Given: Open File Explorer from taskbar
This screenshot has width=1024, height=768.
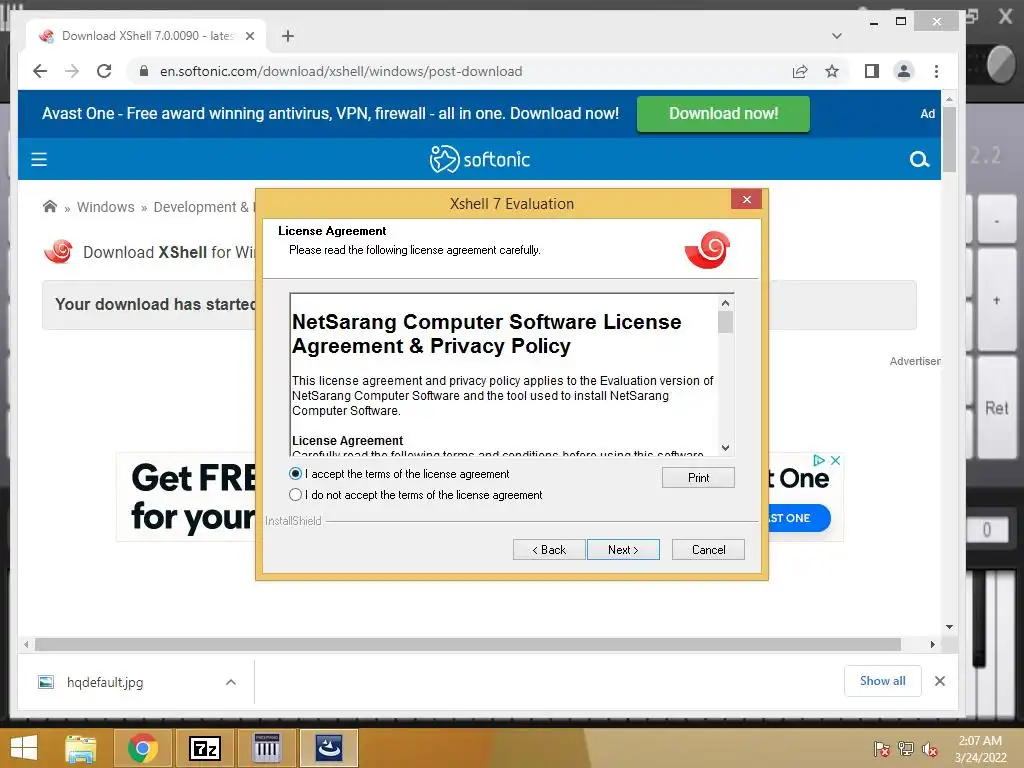Looking at the screenshot, I should tap(80, 748).
